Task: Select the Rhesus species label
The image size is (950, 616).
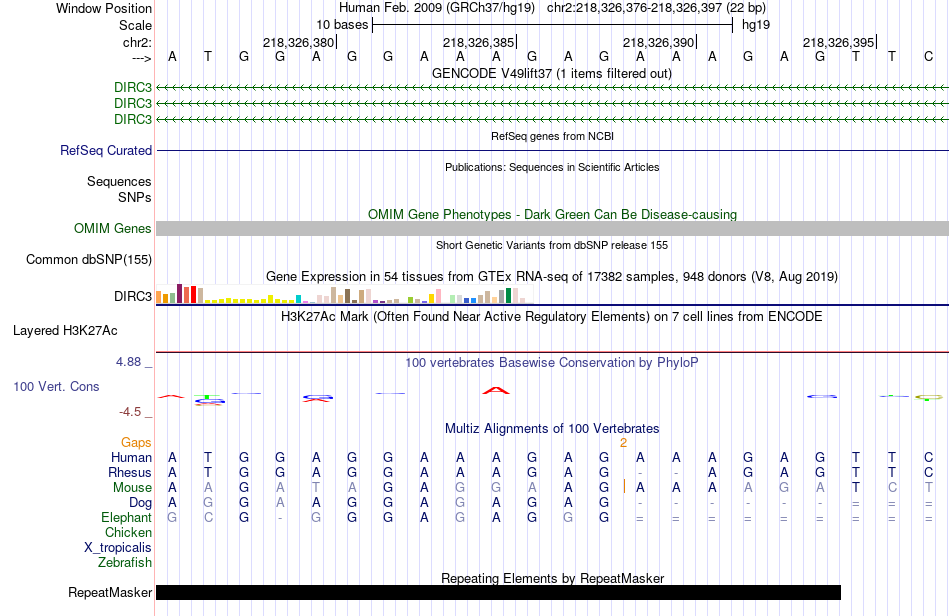Action: [x=130, y=472]
